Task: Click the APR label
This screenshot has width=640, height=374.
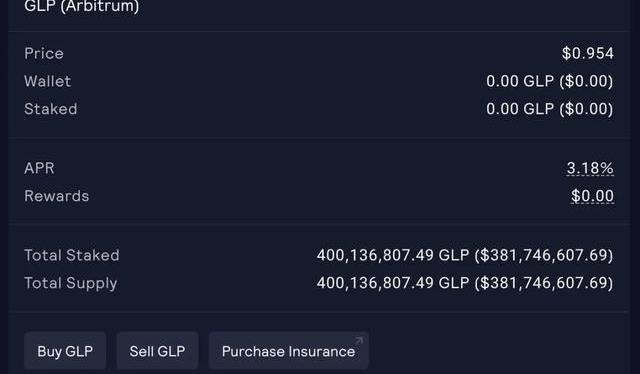Action: click(x=39, y=168)
